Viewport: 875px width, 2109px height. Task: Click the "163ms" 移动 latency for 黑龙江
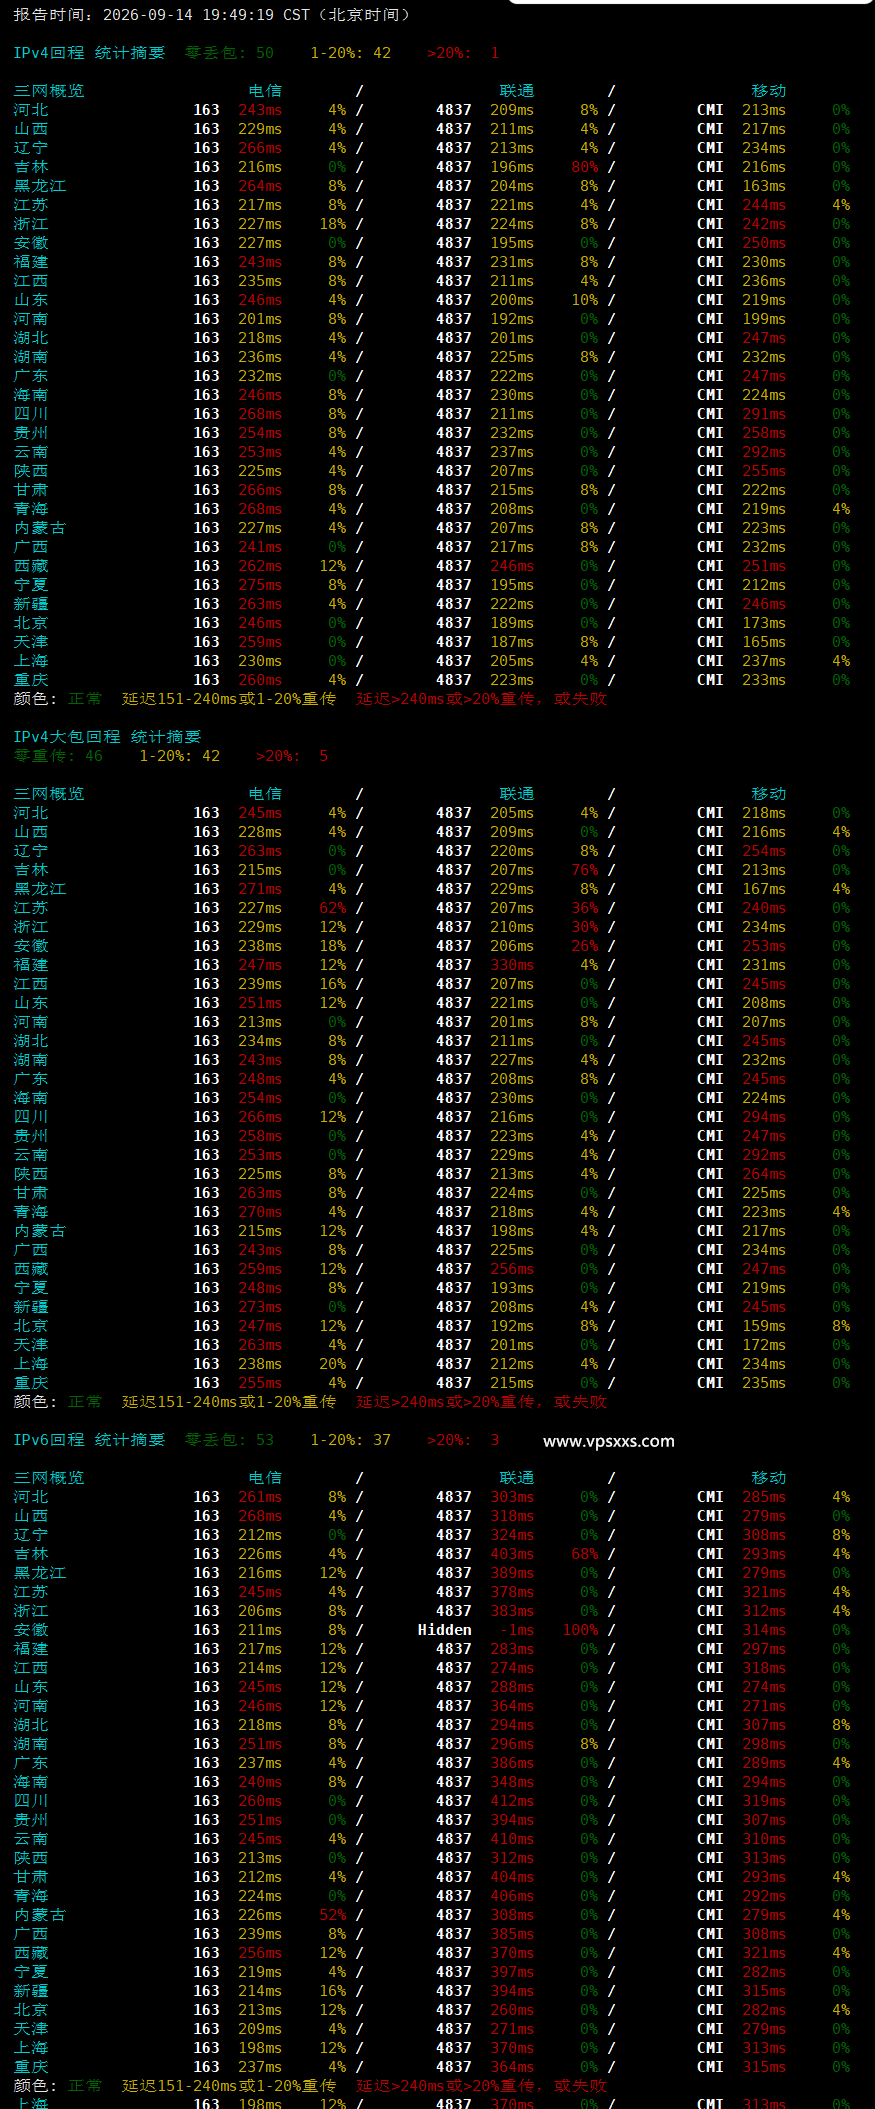764,186
